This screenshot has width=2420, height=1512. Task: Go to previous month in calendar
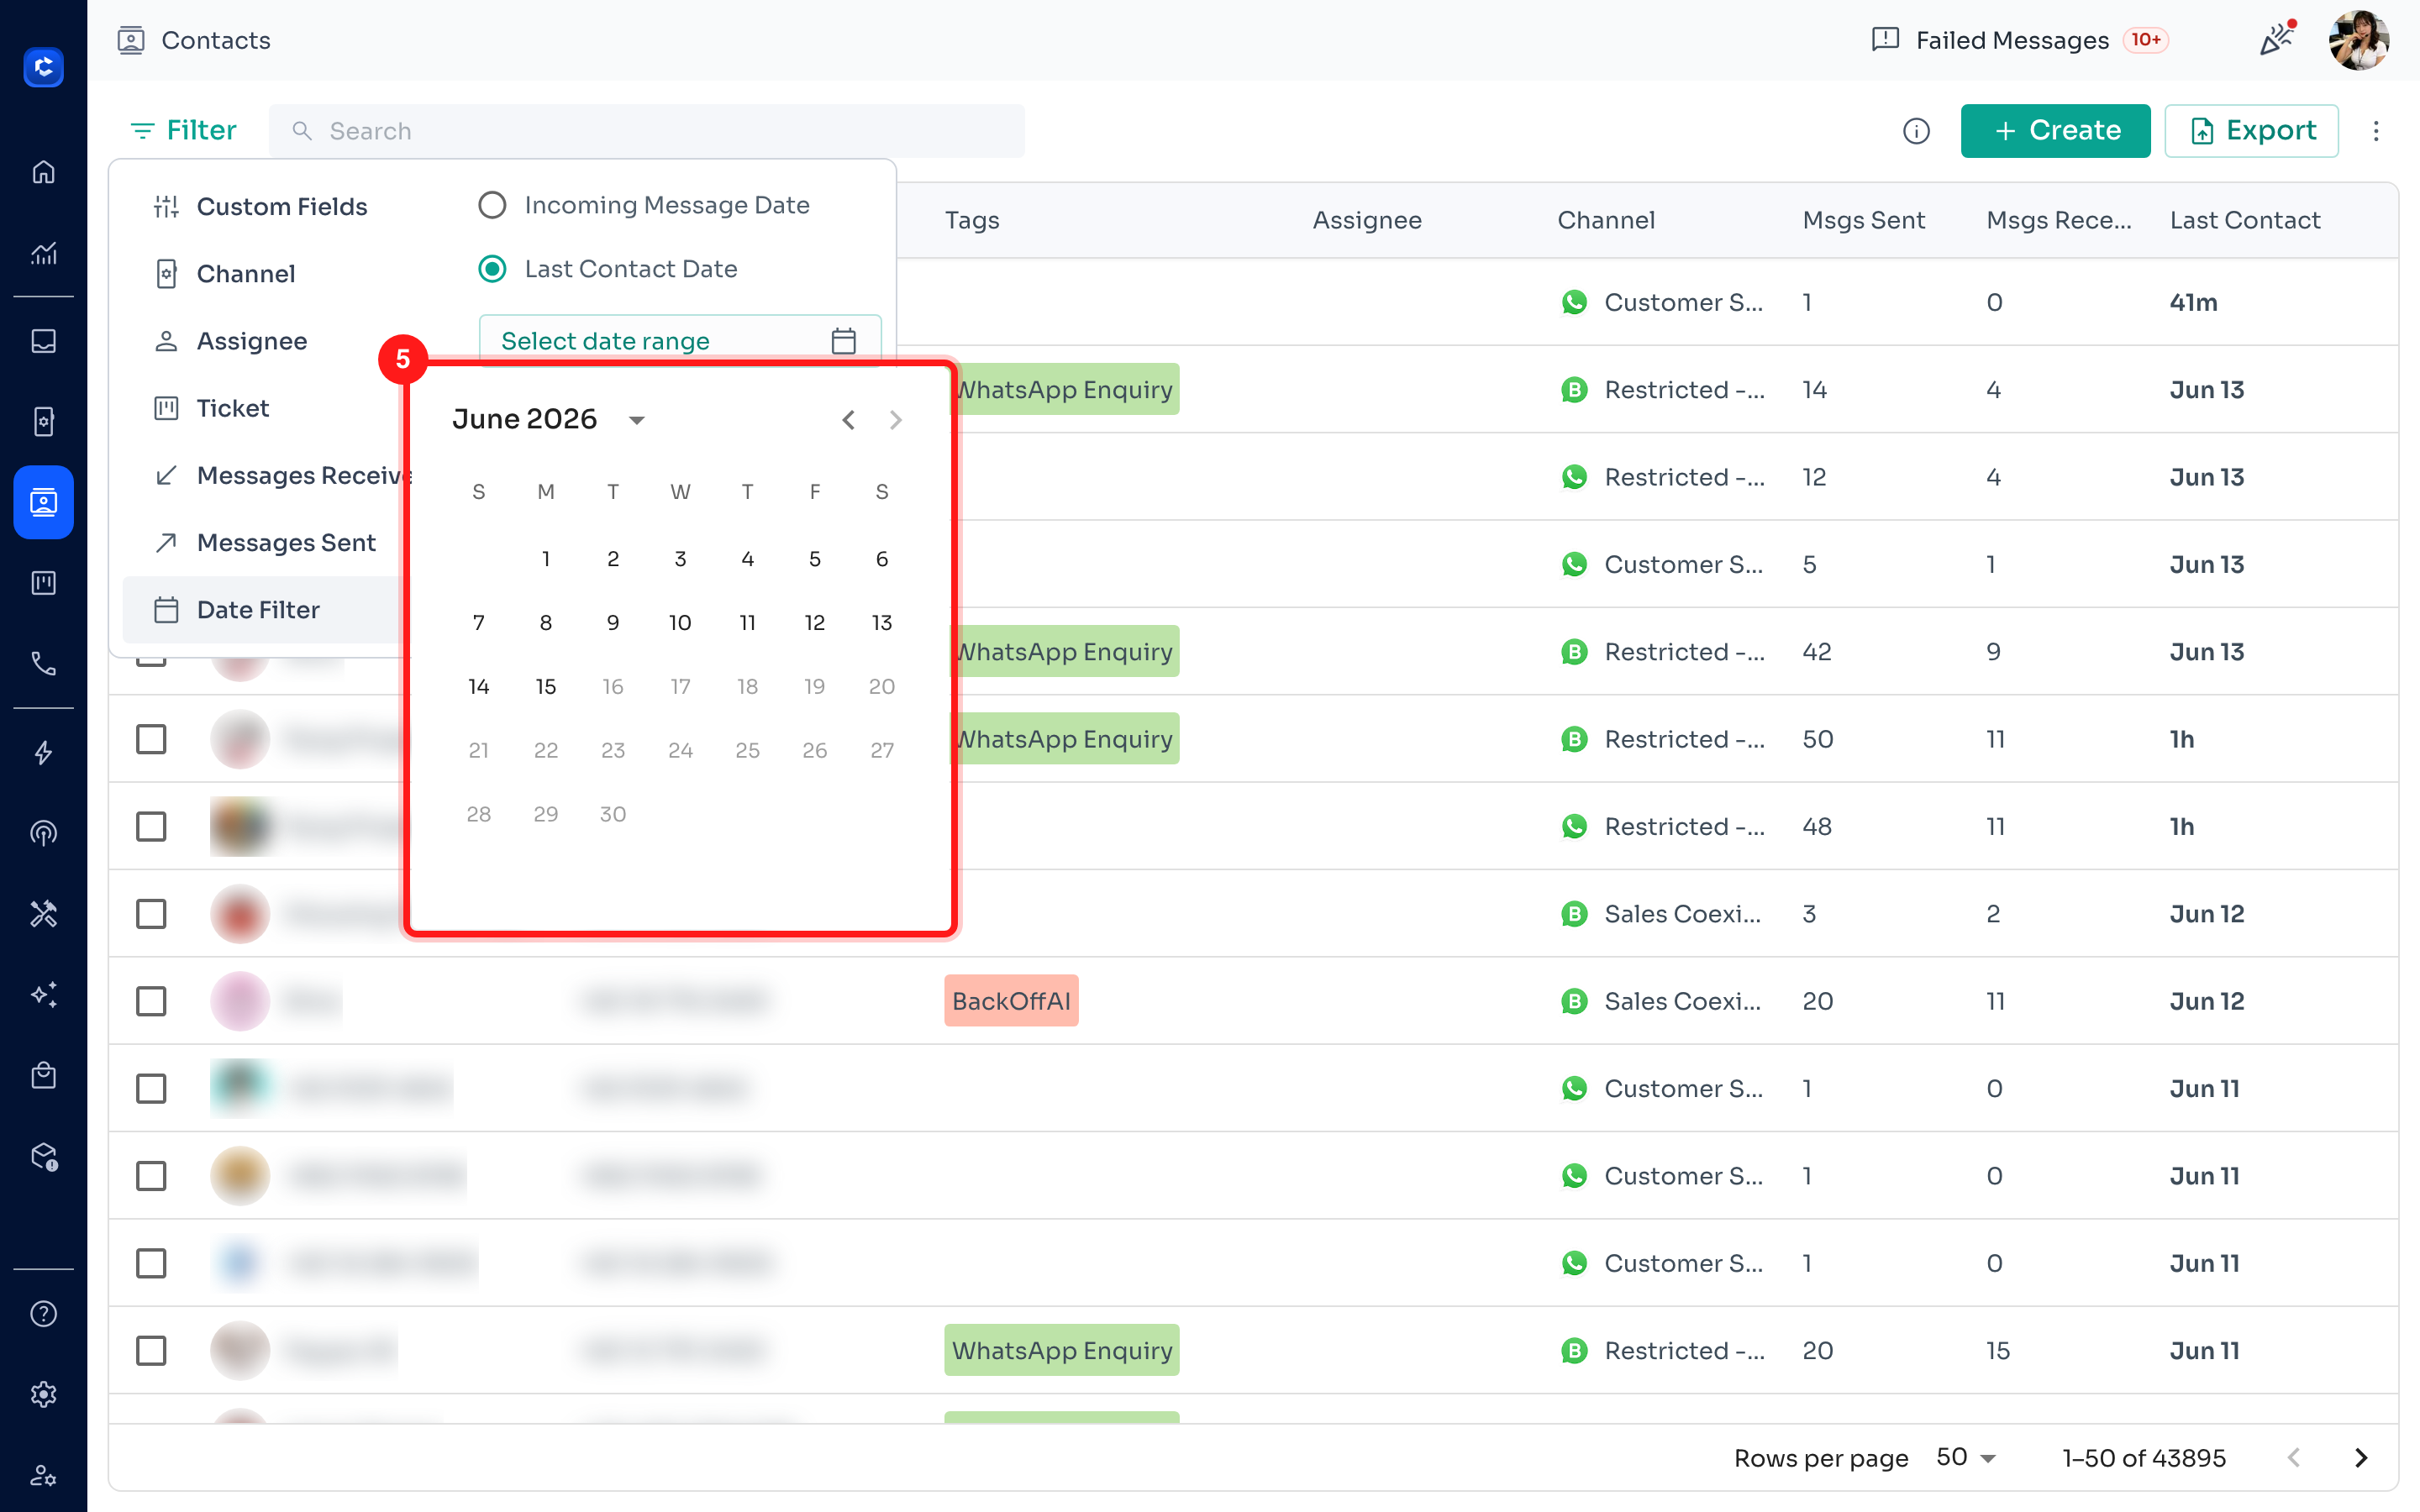pyautogui.click(x=848, y=420)
